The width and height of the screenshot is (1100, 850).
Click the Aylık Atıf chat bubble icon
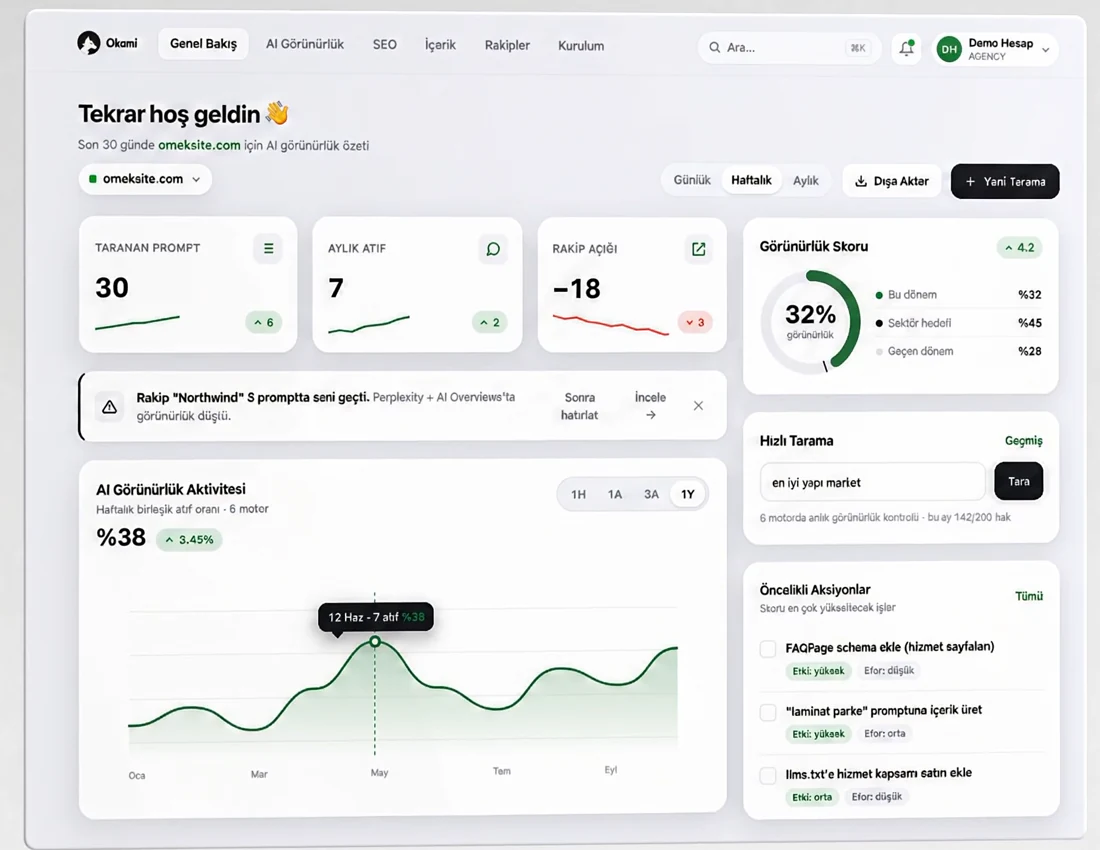[x=493, y=249]
